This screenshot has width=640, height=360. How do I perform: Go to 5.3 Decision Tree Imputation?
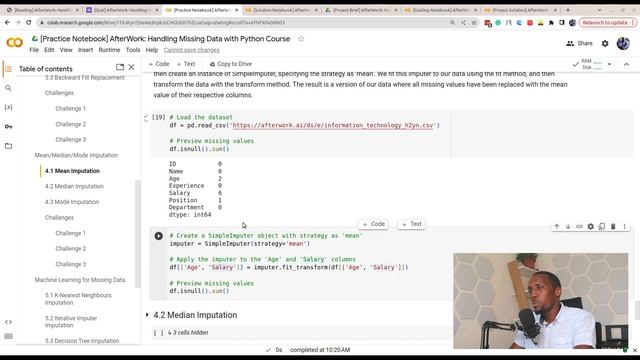pyautogui.click(x=82, y=341)
